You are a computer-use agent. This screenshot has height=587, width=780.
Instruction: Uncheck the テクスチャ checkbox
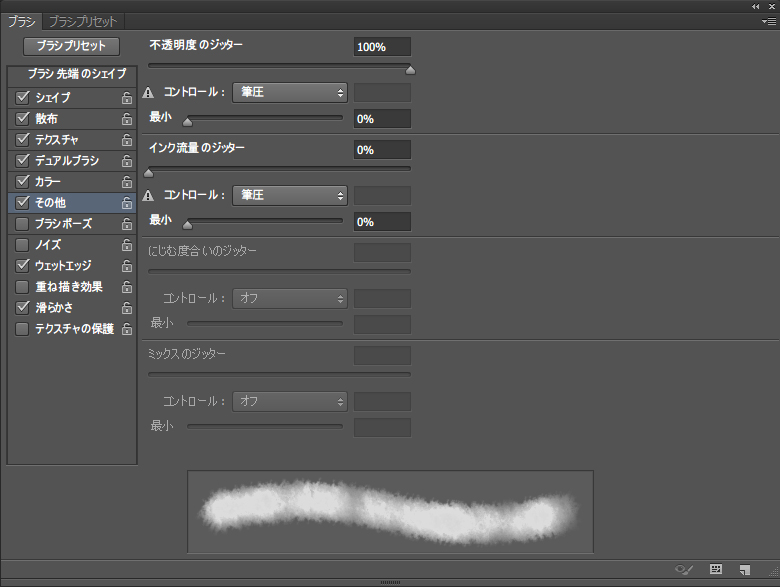point(22,139)
